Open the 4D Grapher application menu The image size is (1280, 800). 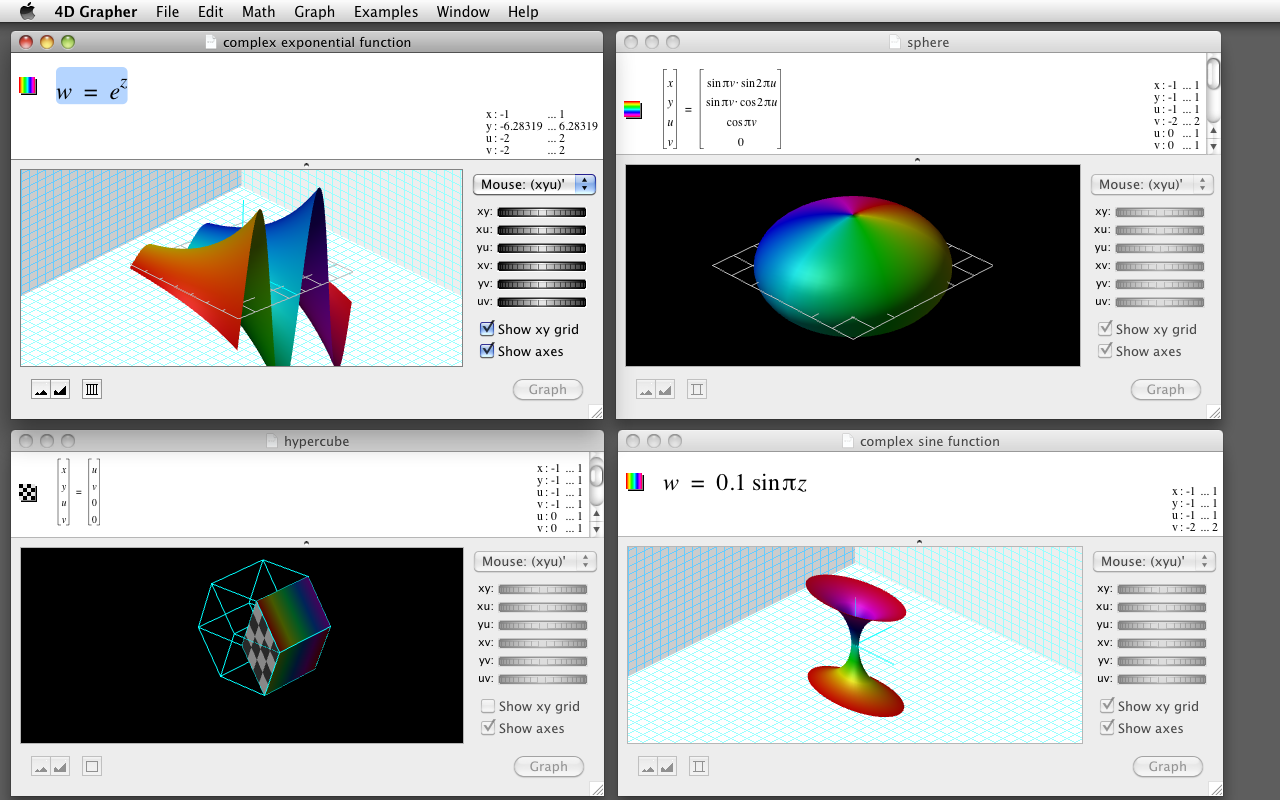tap(96, 12)
